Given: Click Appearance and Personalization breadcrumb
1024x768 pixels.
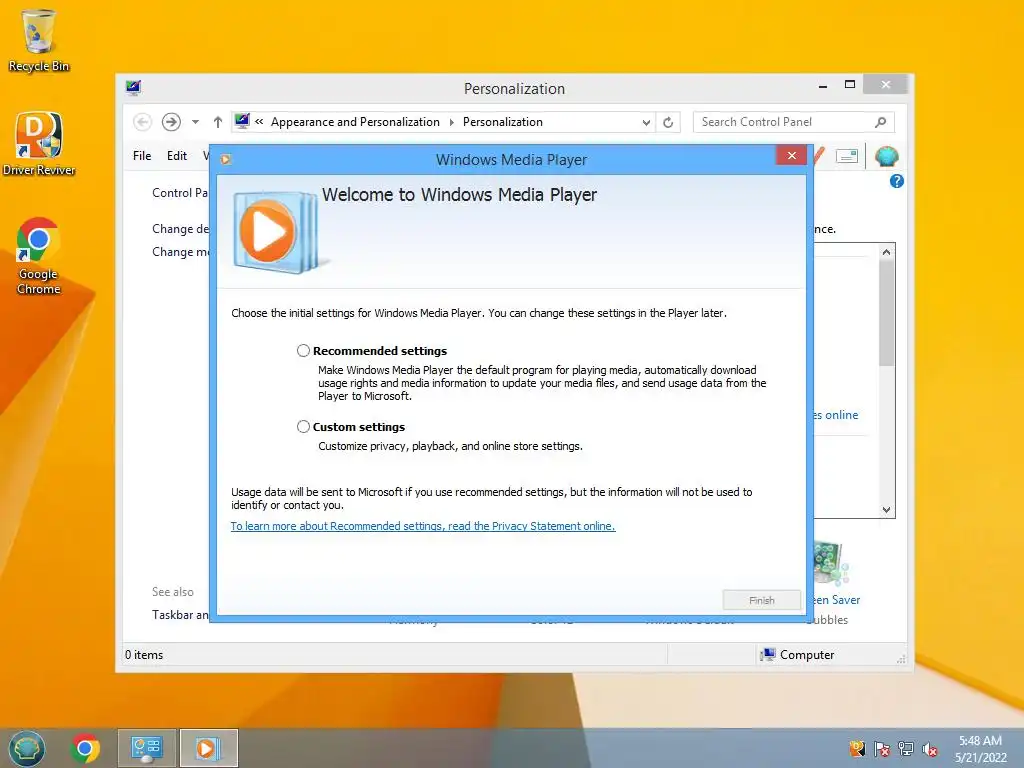Looking at the screenshot, I should [x=355, y=122].
